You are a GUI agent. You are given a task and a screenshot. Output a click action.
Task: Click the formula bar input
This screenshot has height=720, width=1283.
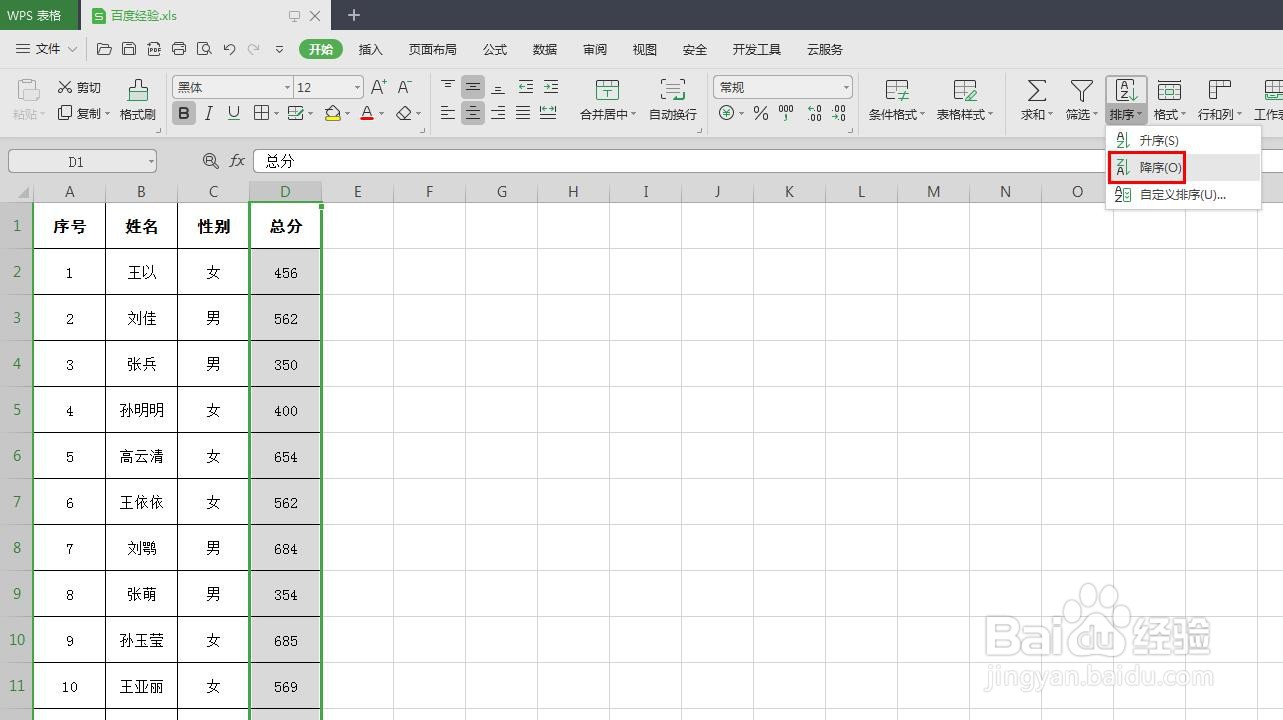click(768, 161)
